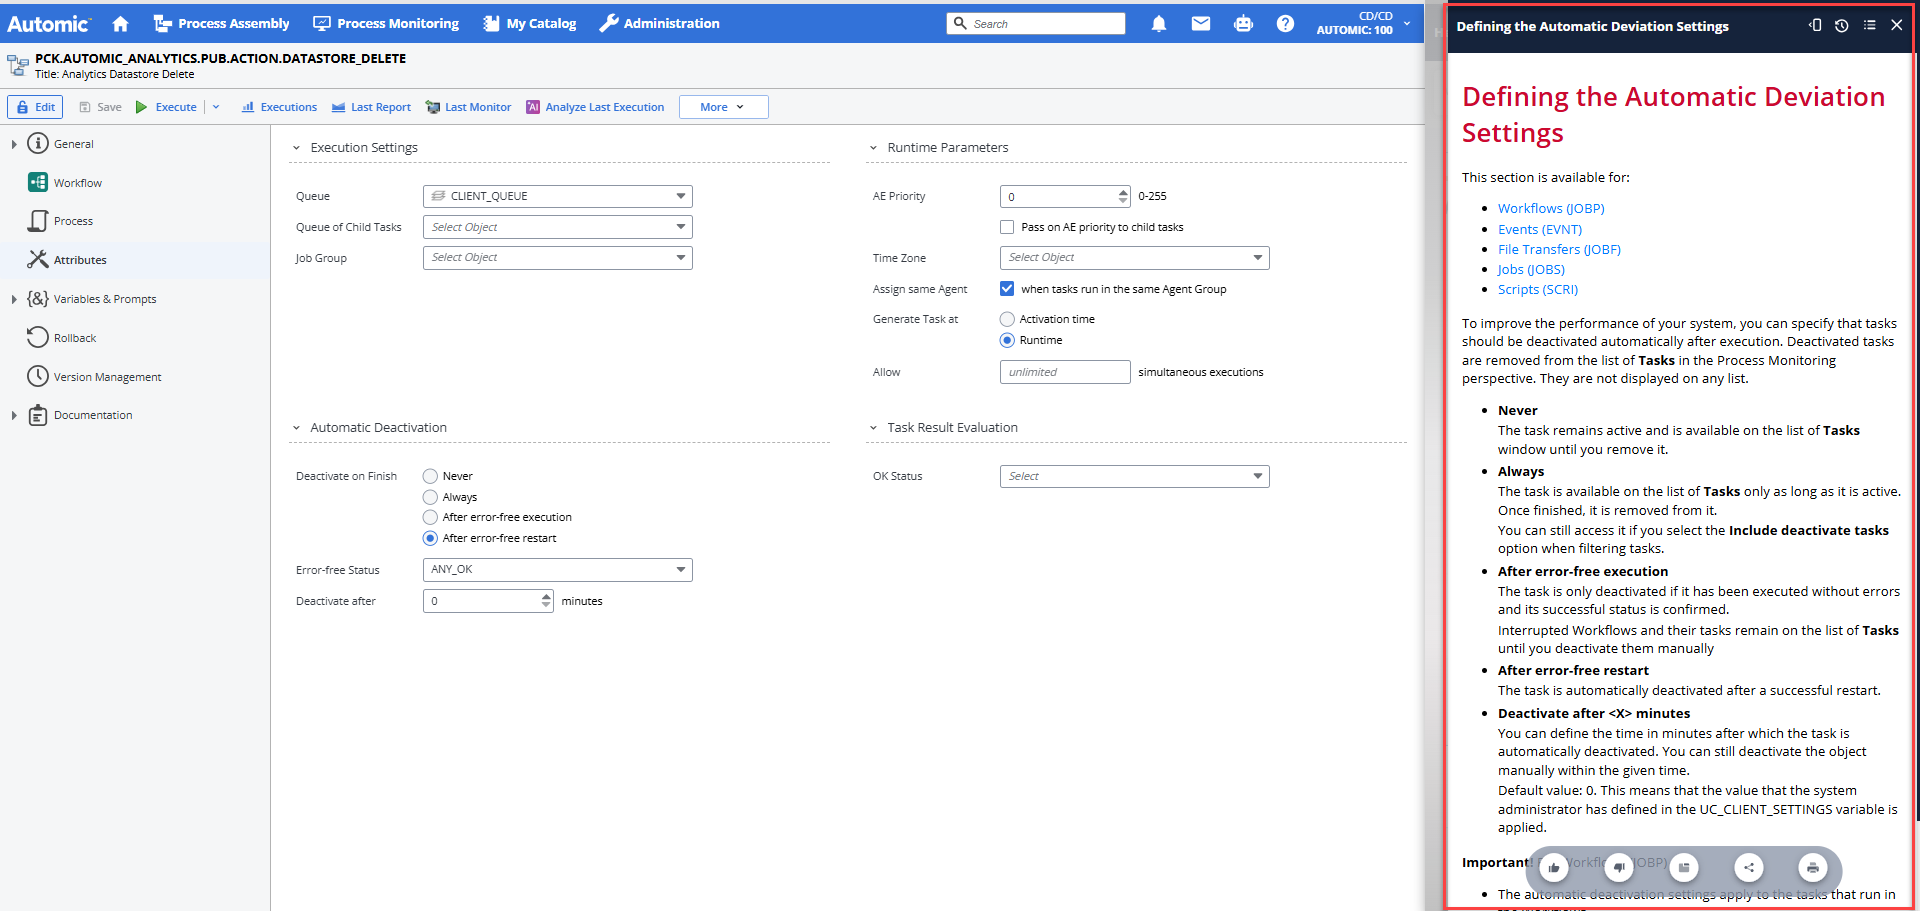Click the help question mark icon
This screenshot has width=1920, height=911.
point(1285,23)
